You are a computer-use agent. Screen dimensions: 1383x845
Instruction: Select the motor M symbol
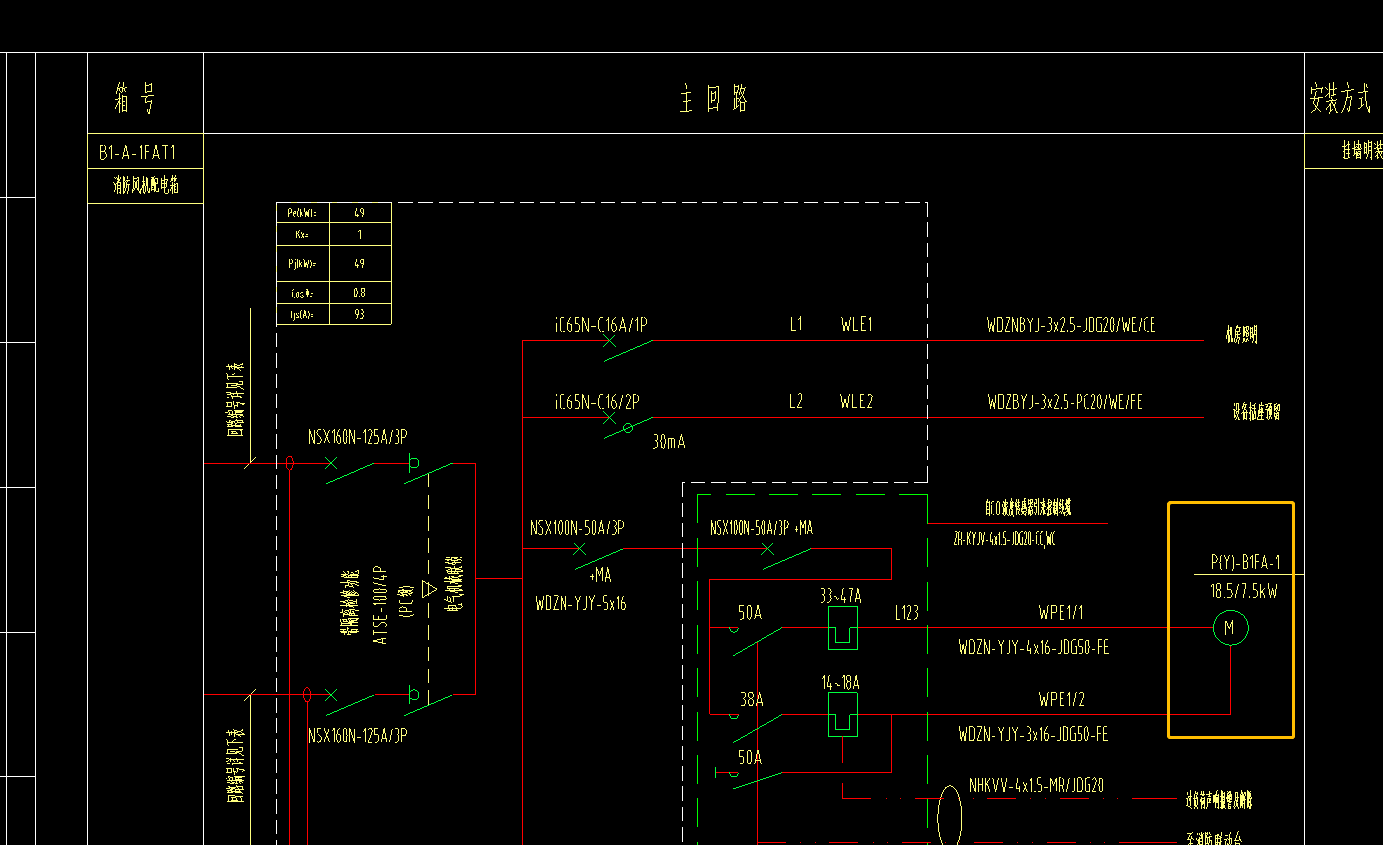click(1230, 628)
